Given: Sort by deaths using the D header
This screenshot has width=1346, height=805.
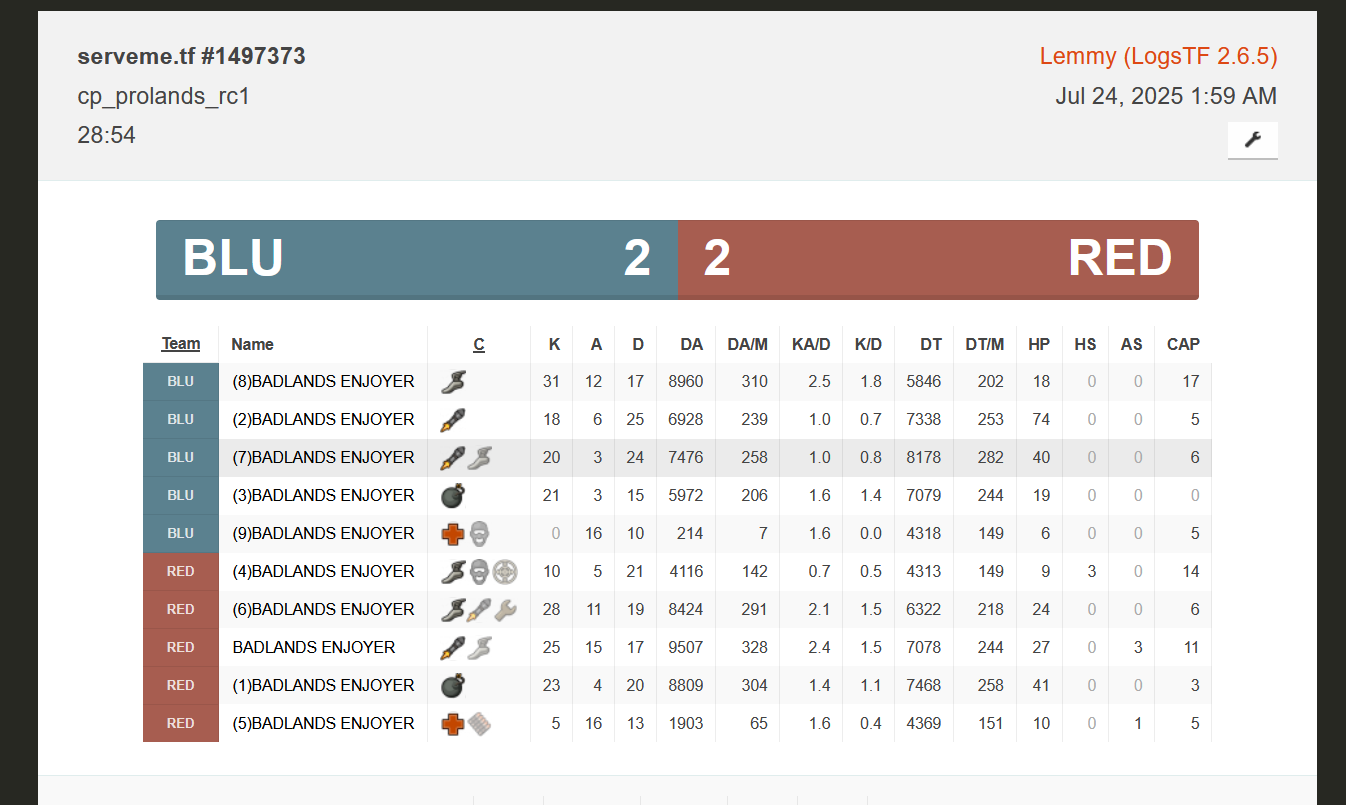Looking at the screenshot, I should click(638, 344).
